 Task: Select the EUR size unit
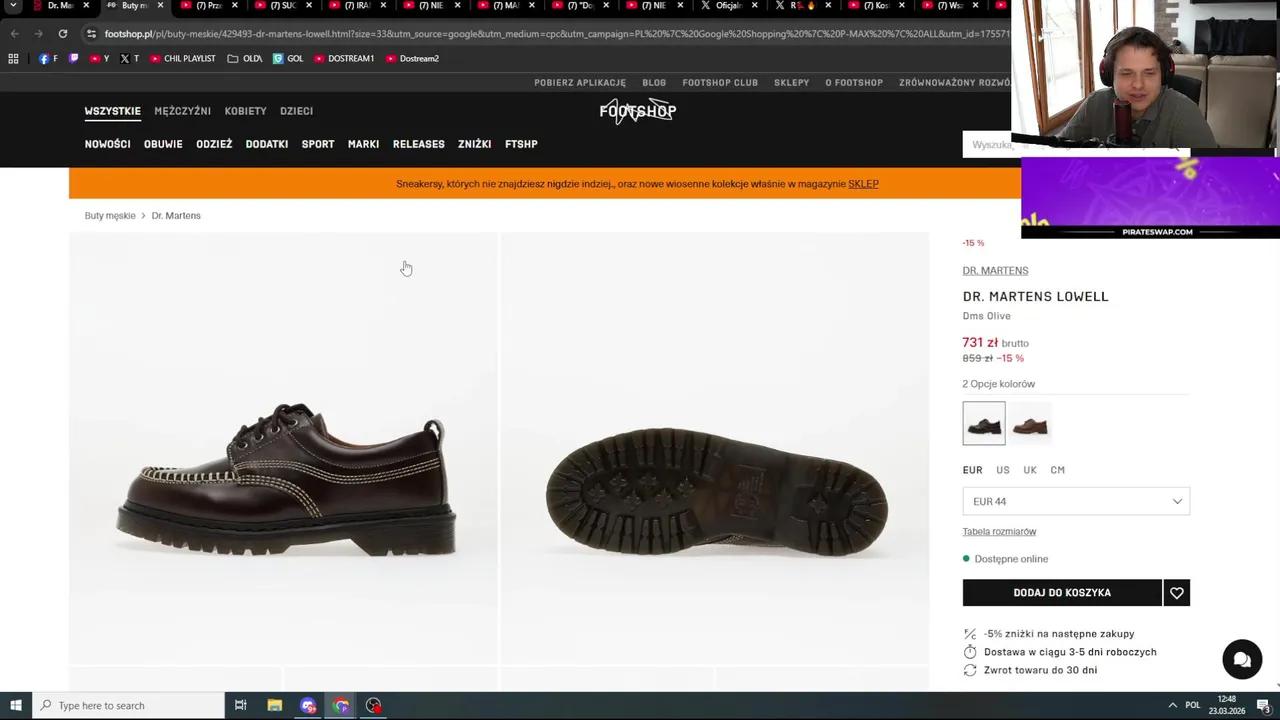[x=972, y=470]
